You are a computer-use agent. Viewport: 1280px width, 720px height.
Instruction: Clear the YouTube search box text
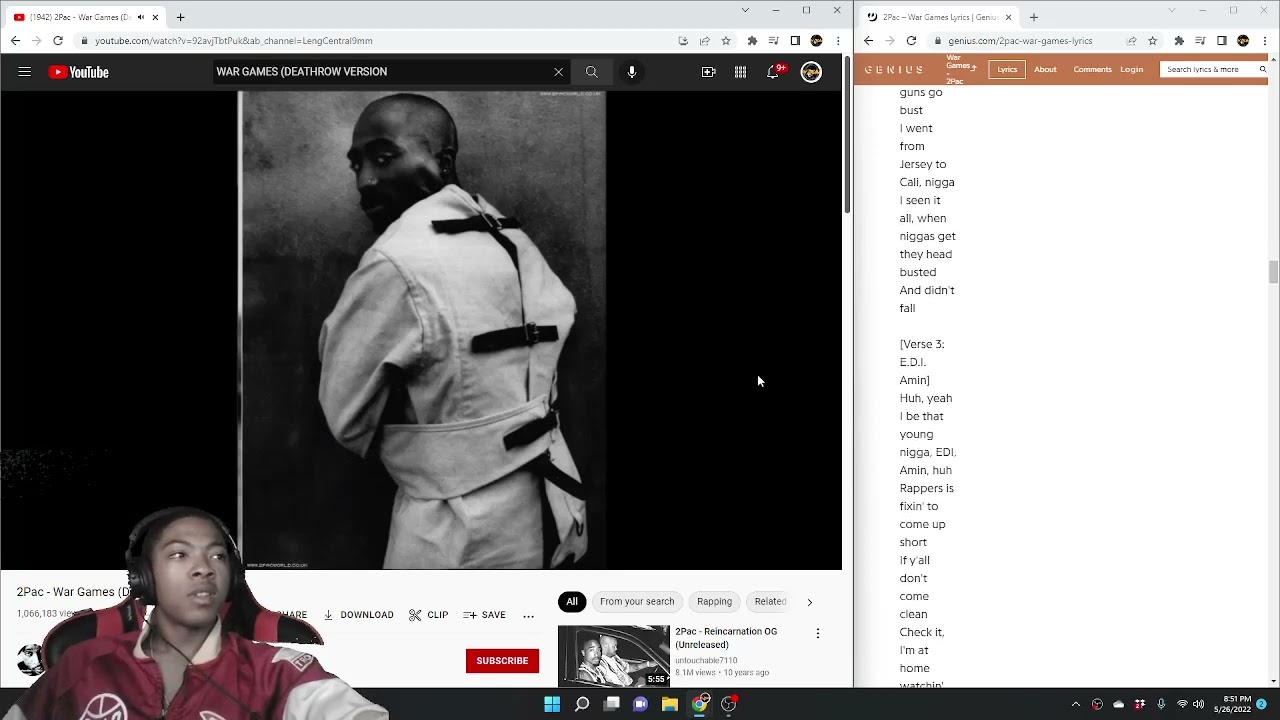pyautogui.click(x=558, y=72)
